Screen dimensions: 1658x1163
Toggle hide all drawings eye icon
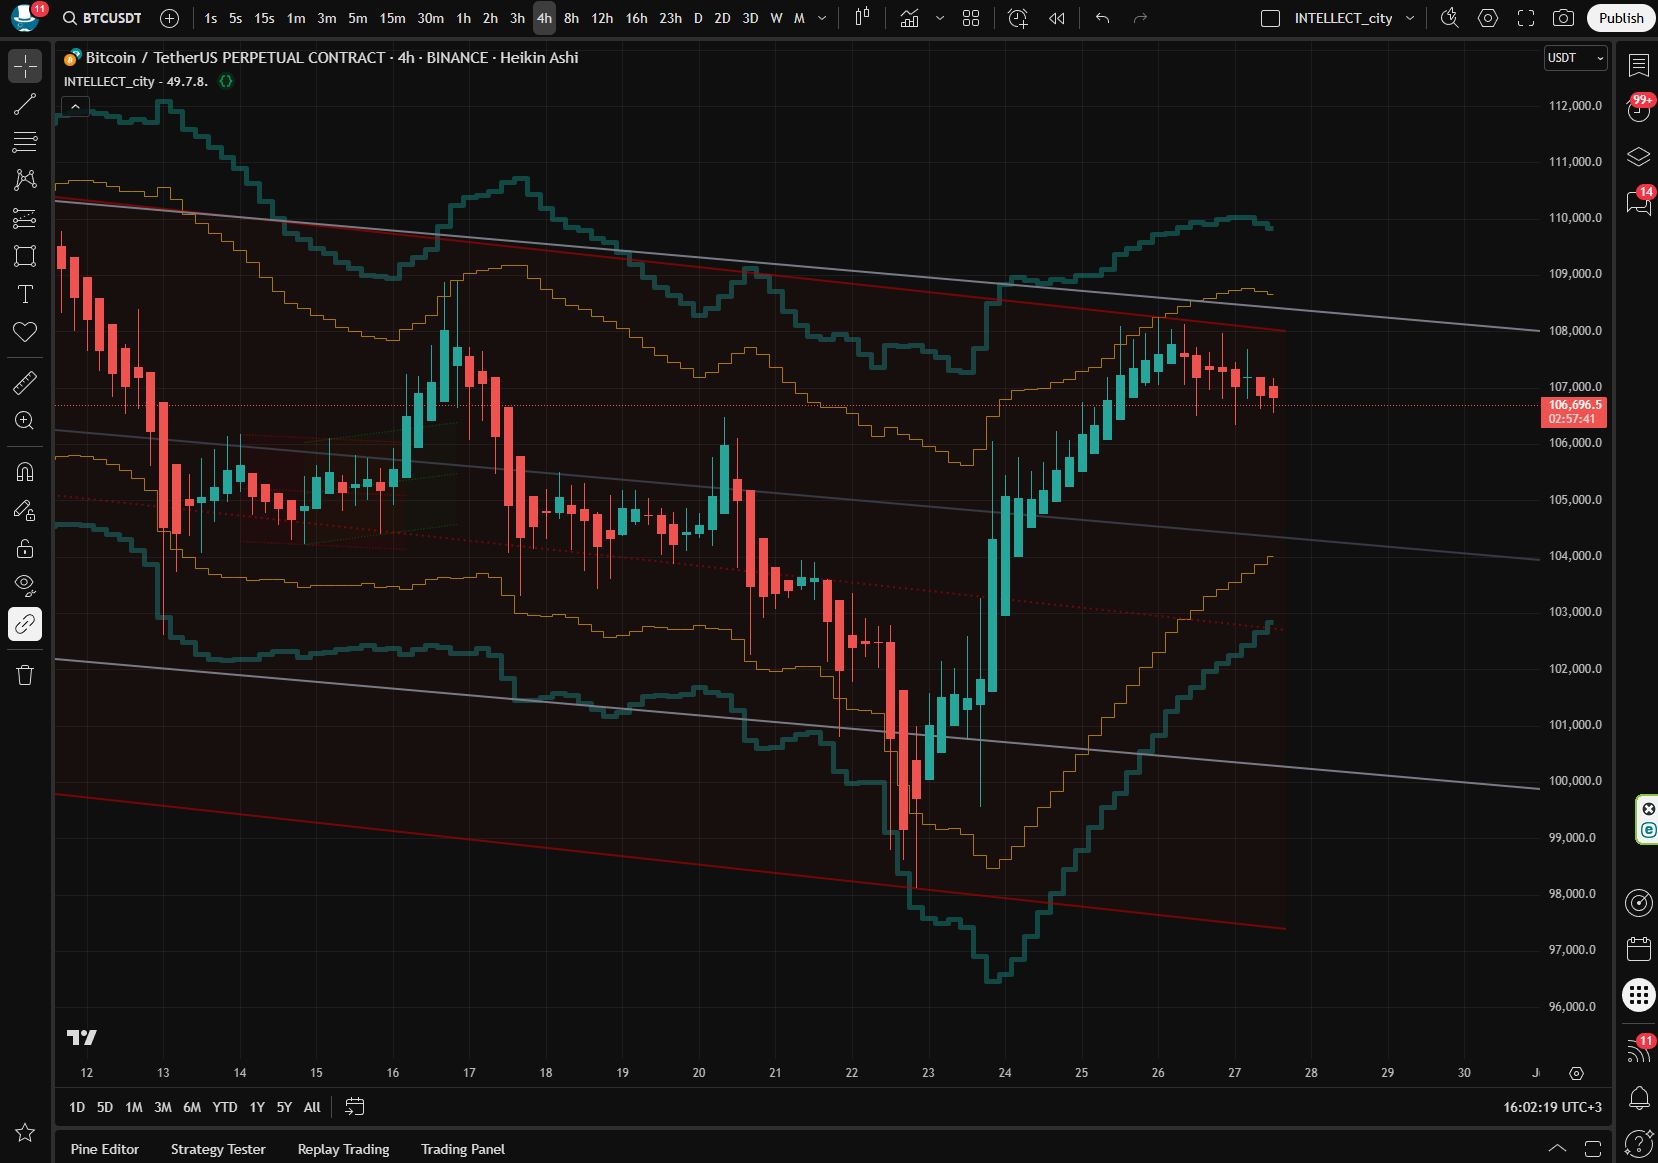(x=25, y=585)
